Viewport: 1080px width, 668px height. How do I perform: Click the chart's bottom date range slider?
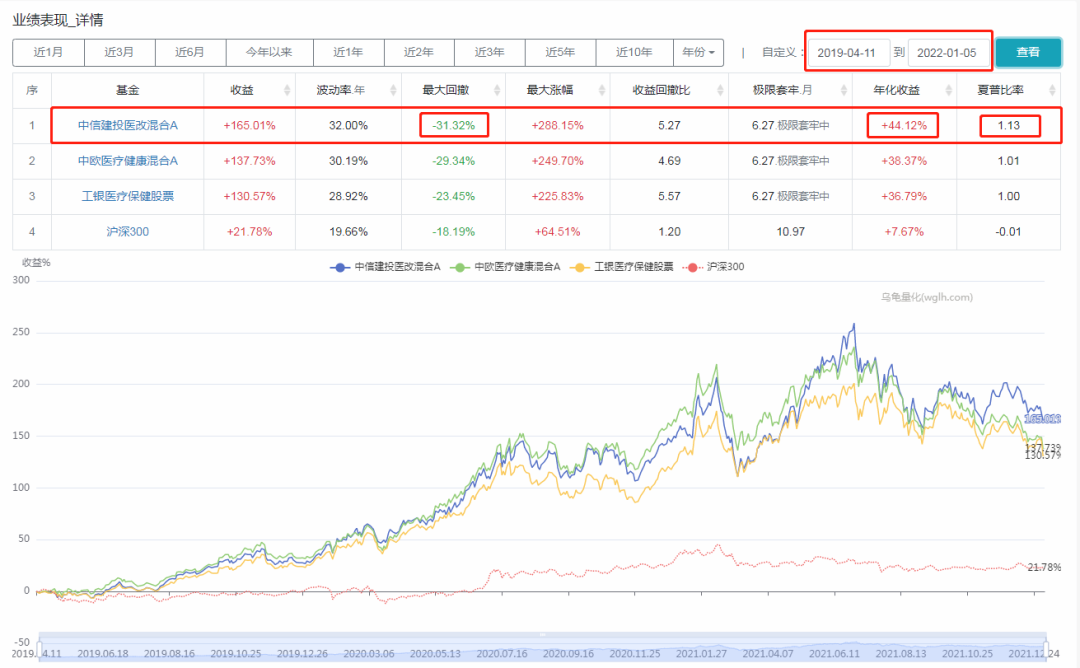click(540, 648)
